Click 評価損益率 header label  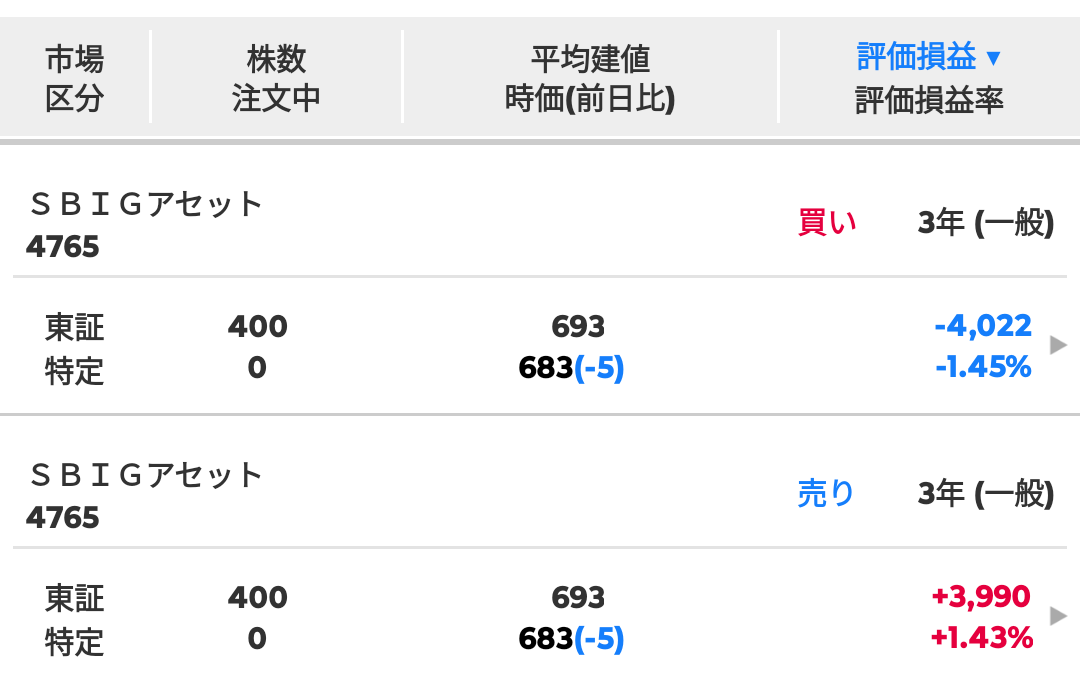929,101
